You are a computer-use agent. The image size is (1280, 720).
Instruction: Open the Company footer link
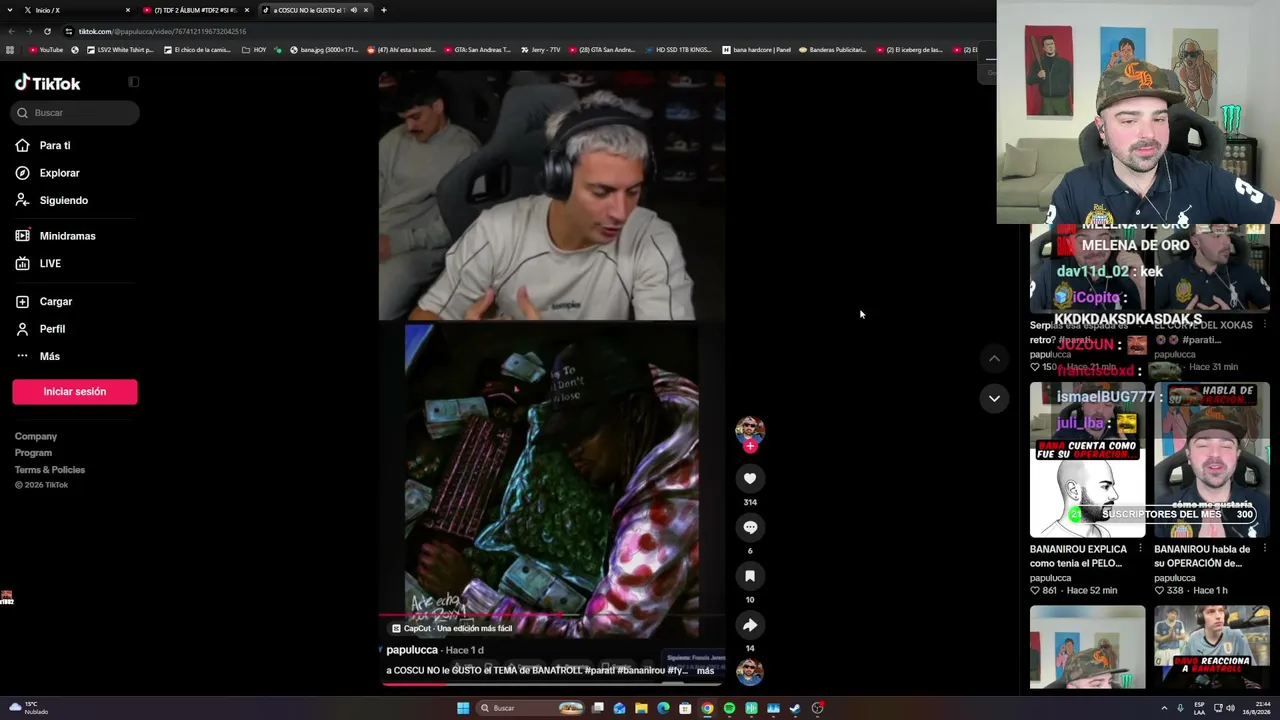tap(36, 436)
